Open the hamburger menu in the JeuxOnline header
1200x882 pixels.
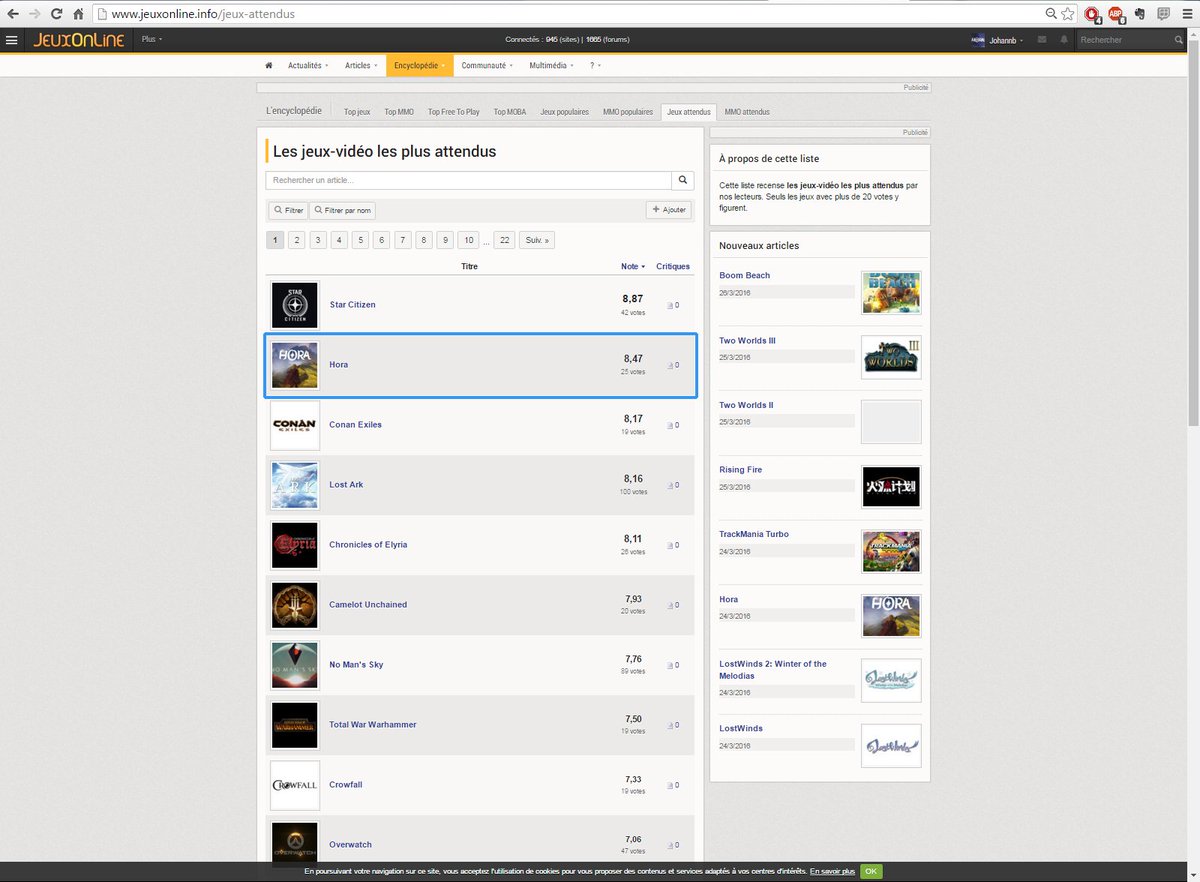coord(11,40)
